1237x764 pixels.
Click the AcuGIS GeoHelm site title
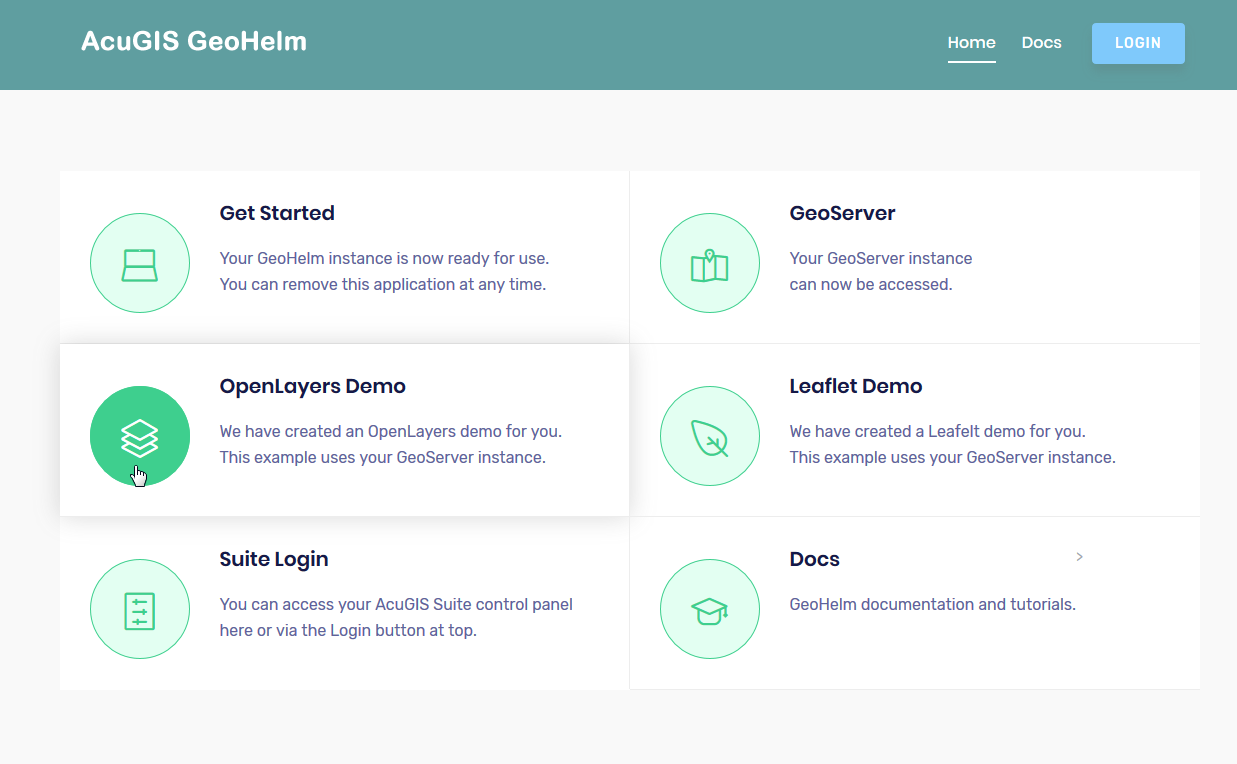click(x=194, y=41)
